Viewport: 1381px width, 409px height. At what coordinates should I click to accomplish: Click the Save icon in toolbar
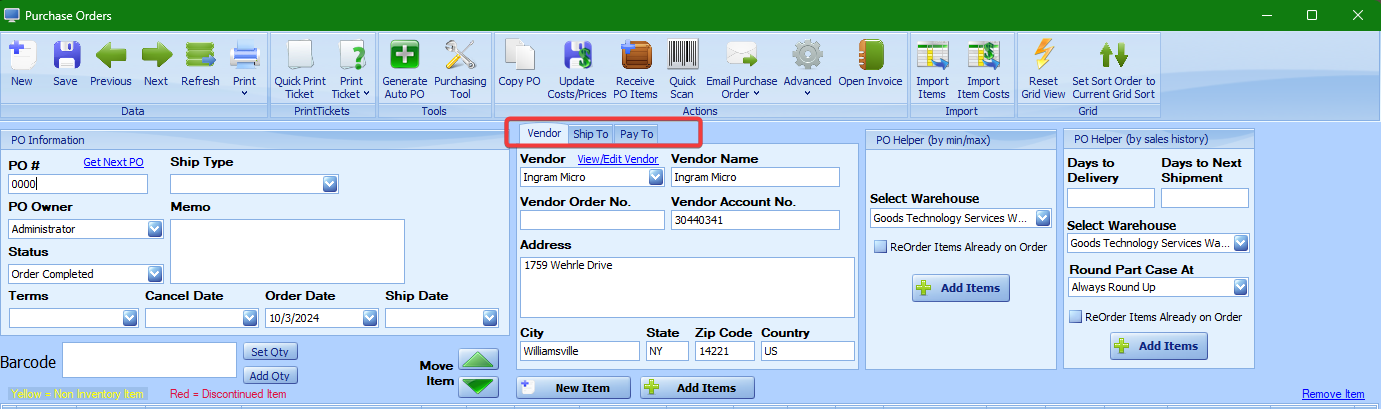pos(65,56)
